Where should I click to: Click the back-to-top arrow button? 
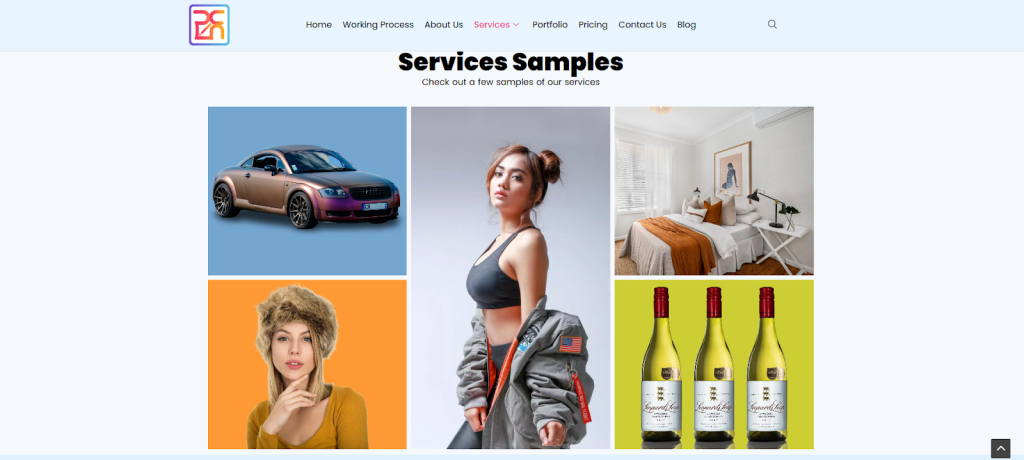[x=1000, y=448]
